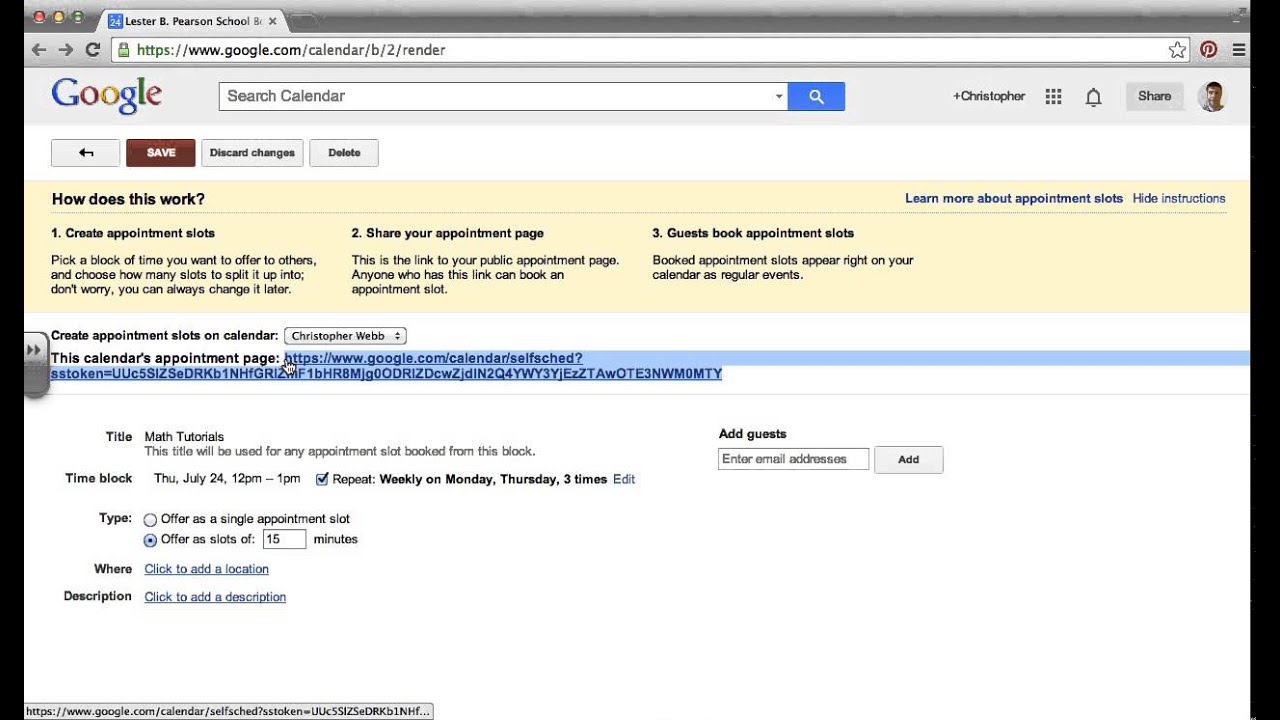Screen dimensions: 1280x720
Task: Open the Christopher Webb calendar dropdown
Action: pos(345,336)
